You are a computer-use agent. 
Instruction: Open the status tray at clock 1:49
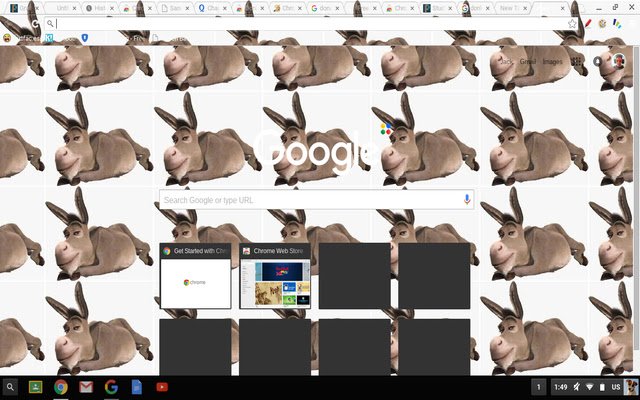tap(561, 387)
